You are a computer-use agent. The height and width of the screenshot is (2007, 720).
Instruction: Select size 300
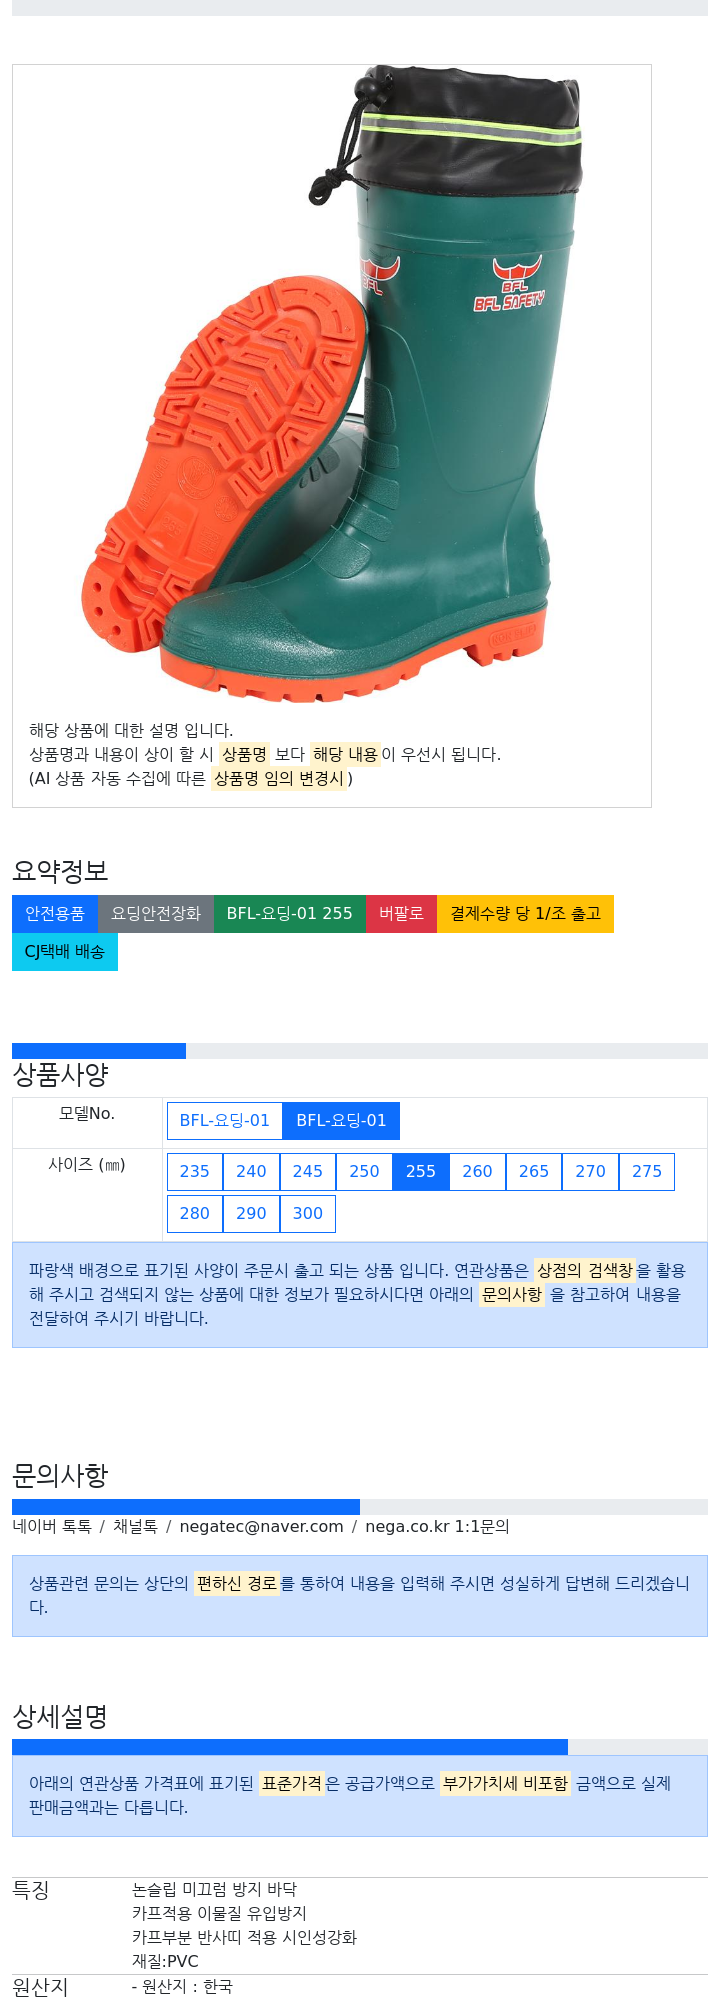(x=308, y=1214)
